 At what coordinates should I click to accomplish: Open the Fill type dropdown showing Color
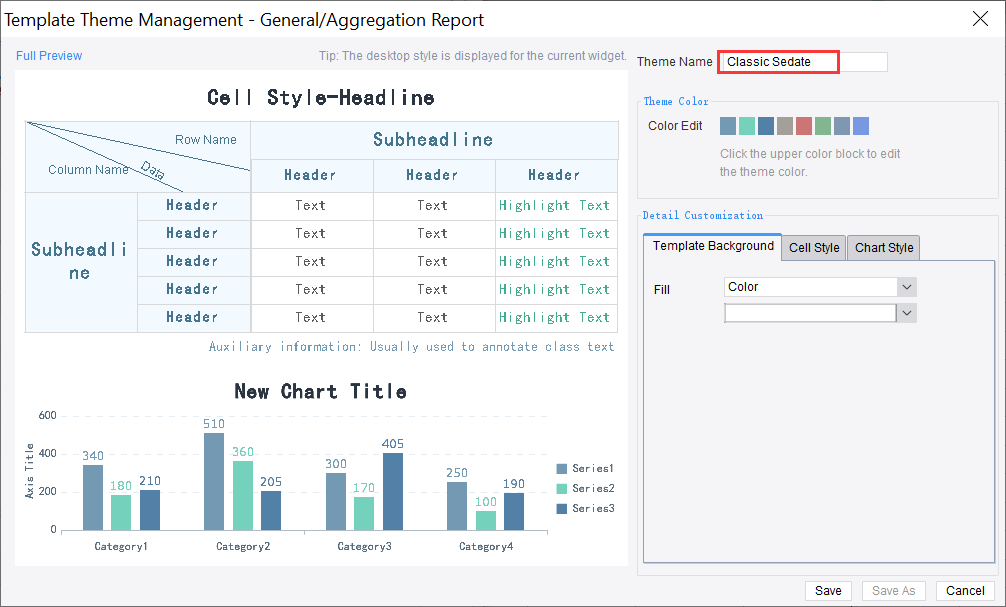(x=905, y=287)
